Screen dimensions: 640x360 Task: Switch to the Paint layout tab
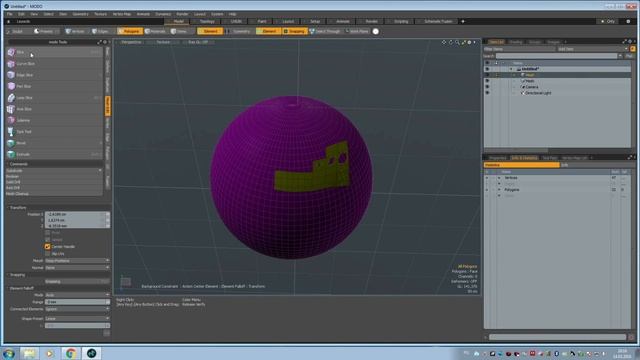[262, 21]
